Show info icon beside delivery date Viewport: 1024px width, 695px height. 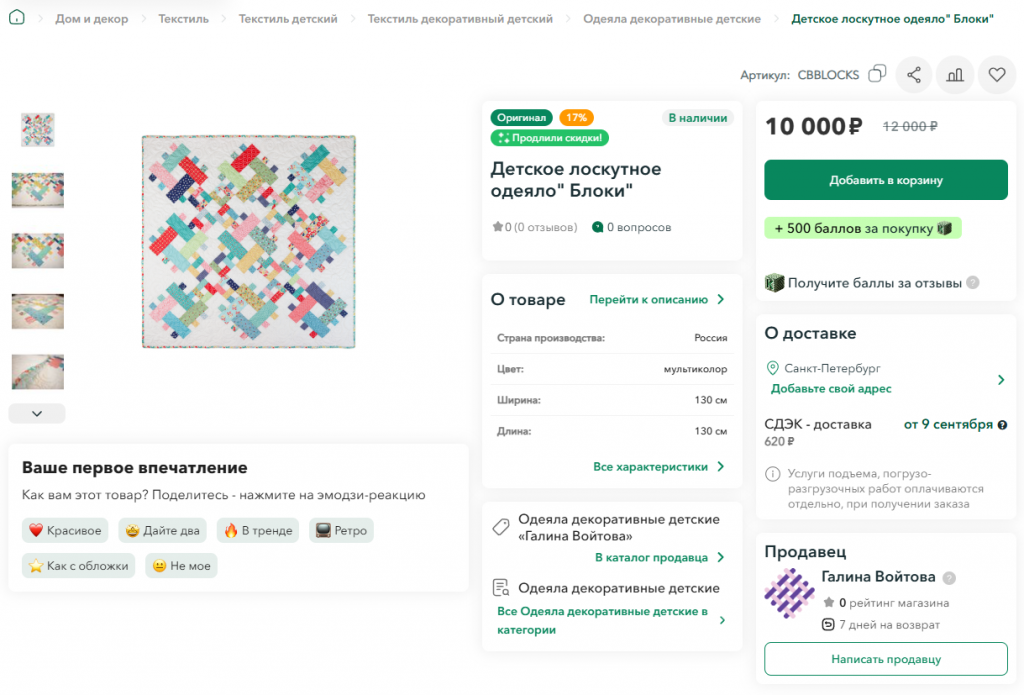[1002, 425]
